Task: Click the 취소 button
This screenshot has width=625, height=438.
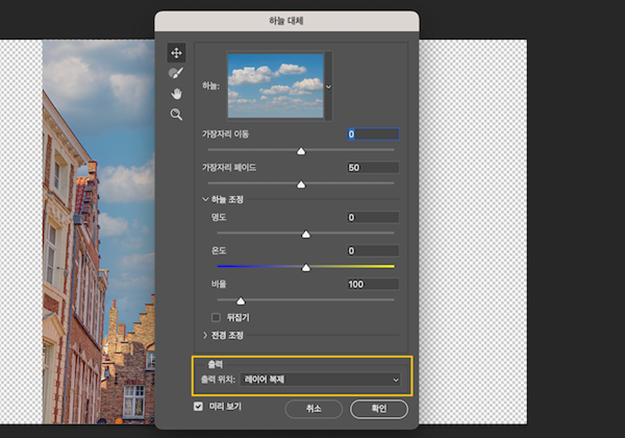Action: (314, 409)
